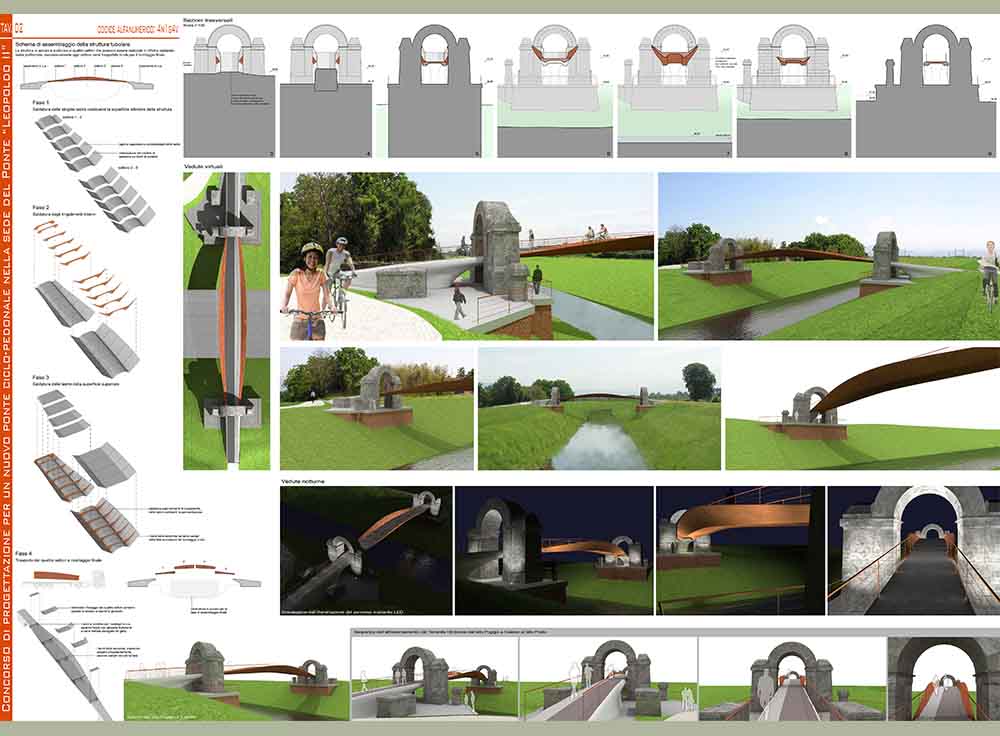Open the aerial night render of the bridge
The height and width of the screenshot is (736, 1000).
[366, 550]
